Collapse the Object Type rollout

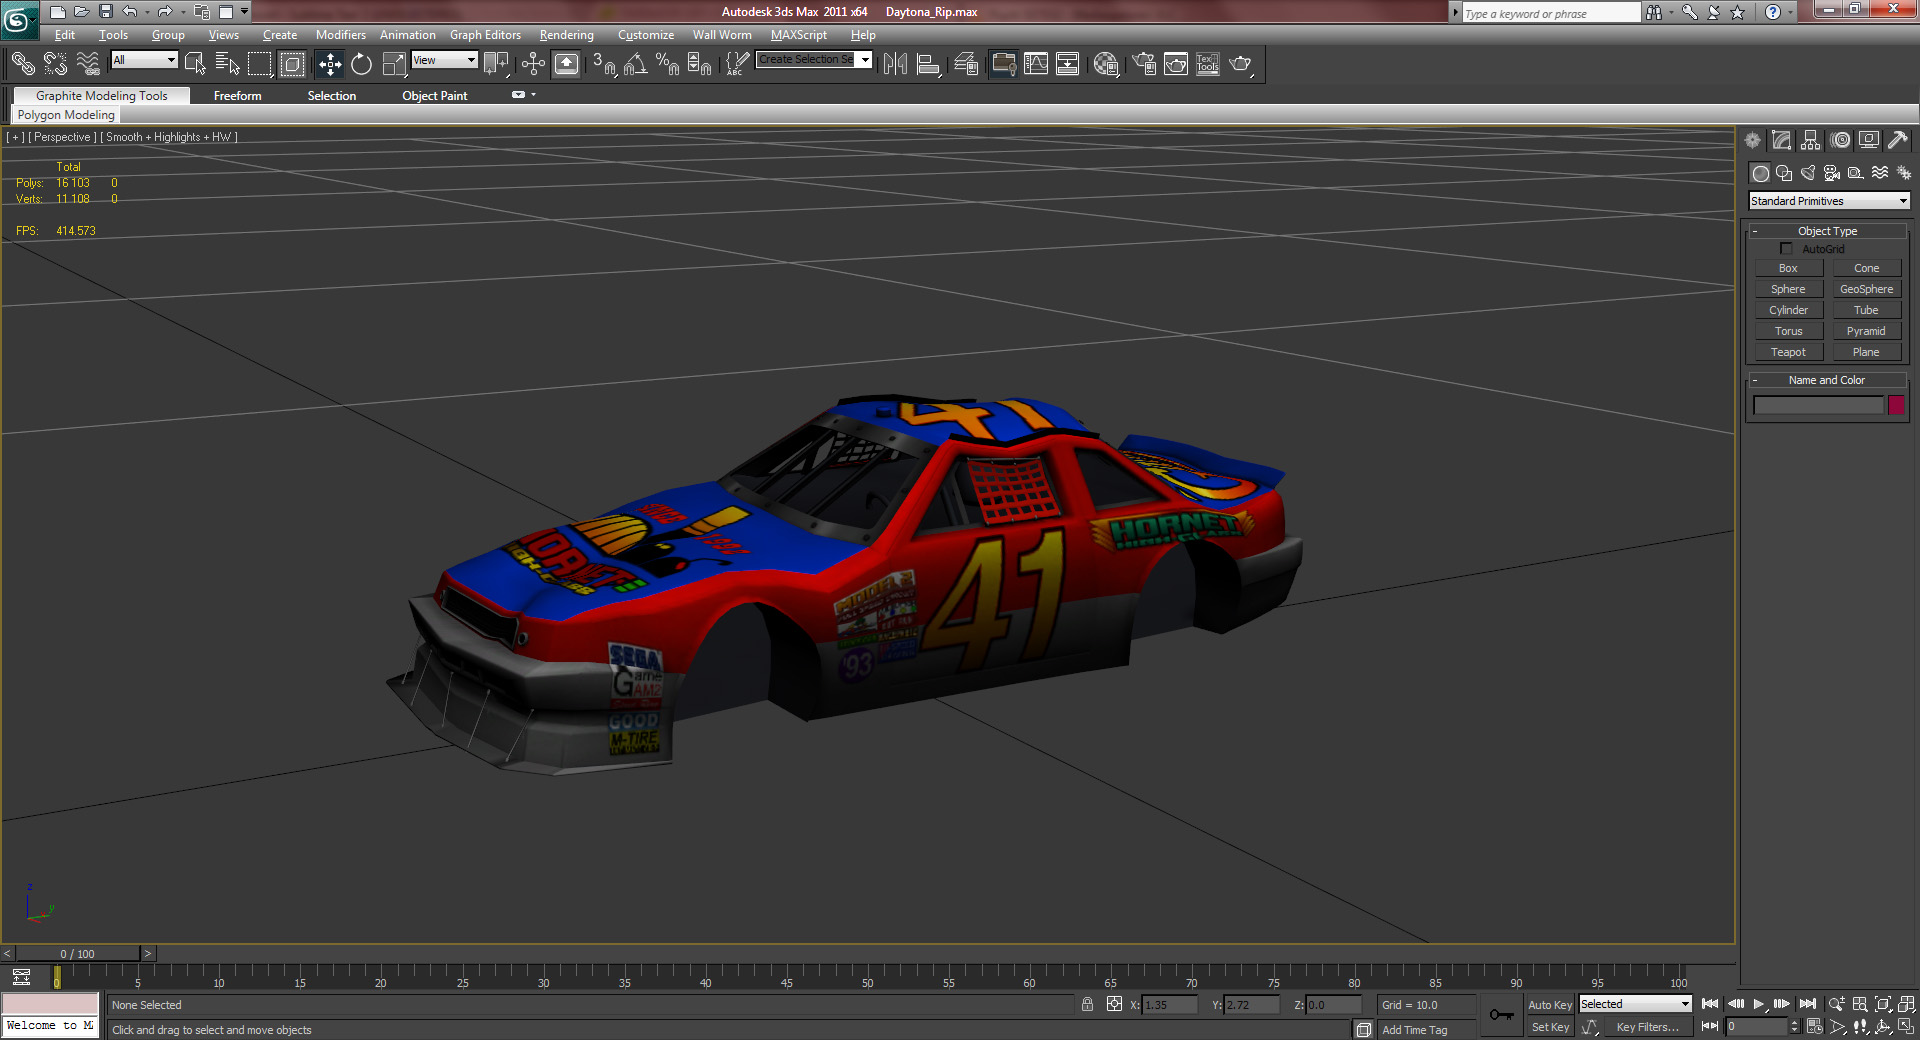click(x=1827, y=231)
